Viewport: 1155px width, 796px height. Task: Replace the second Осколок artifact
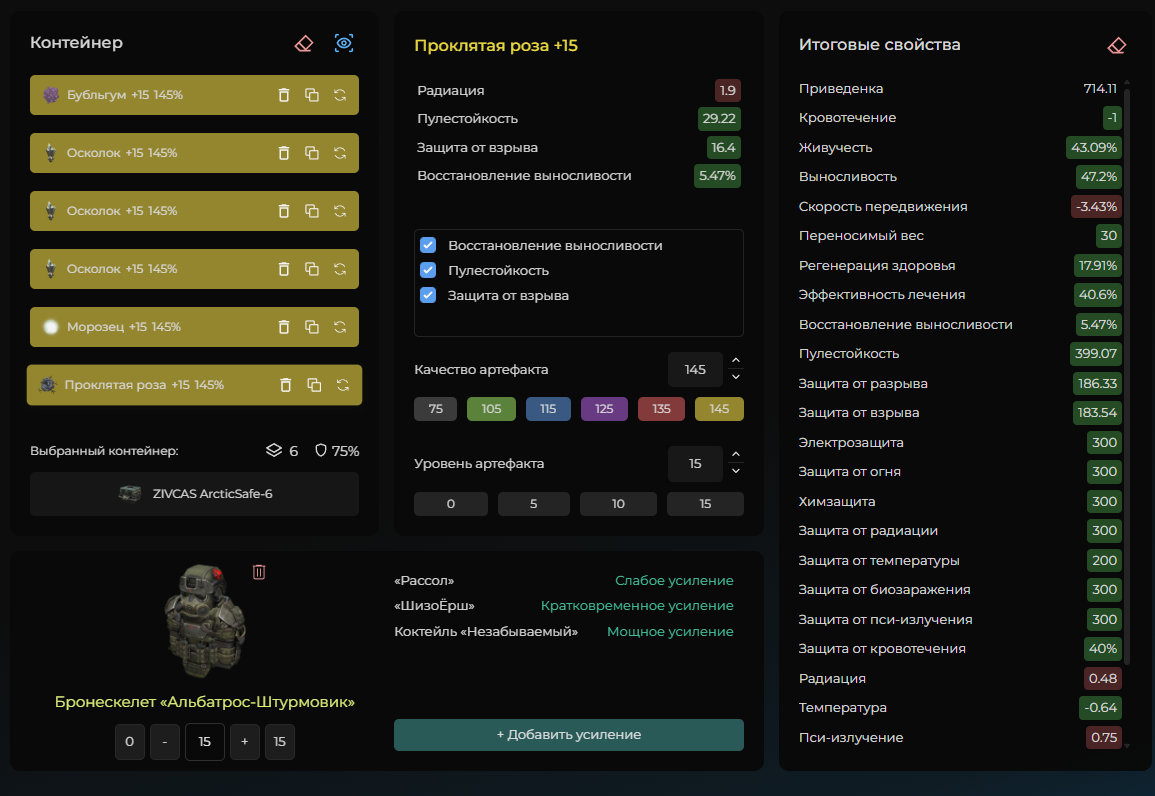point(340,211)
